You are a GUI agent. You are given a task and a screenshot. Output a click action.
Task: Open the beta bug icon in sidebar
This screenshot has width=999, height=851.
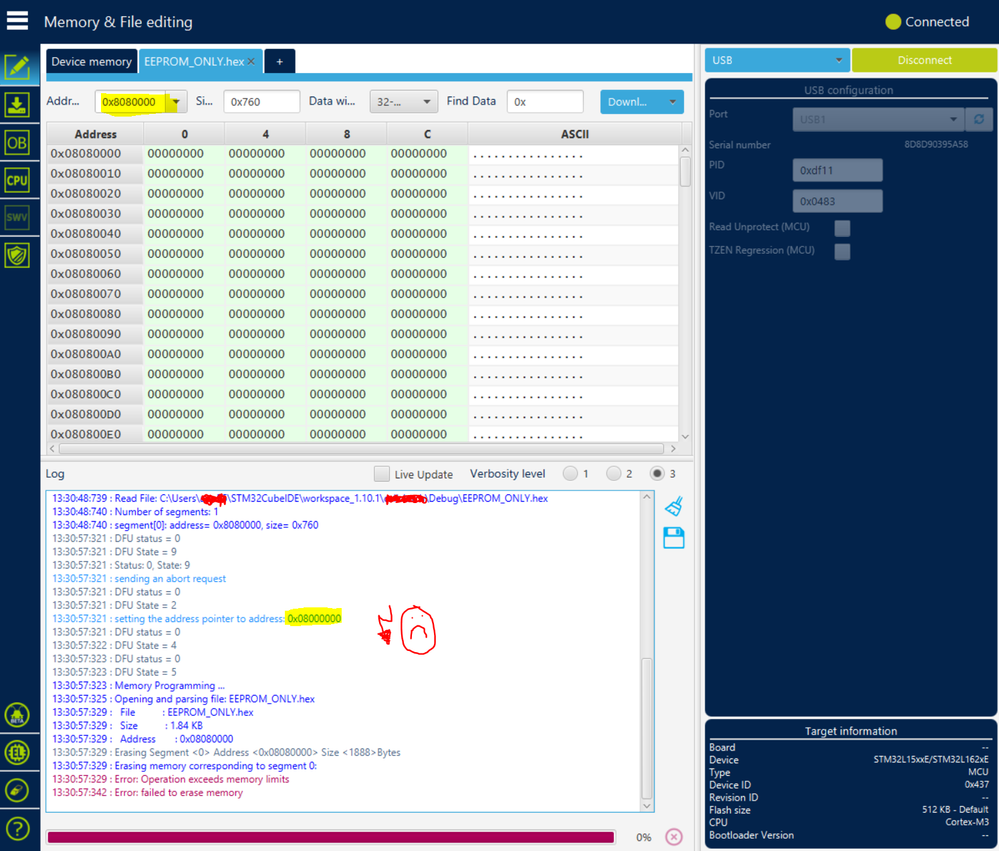click(17, 715)
